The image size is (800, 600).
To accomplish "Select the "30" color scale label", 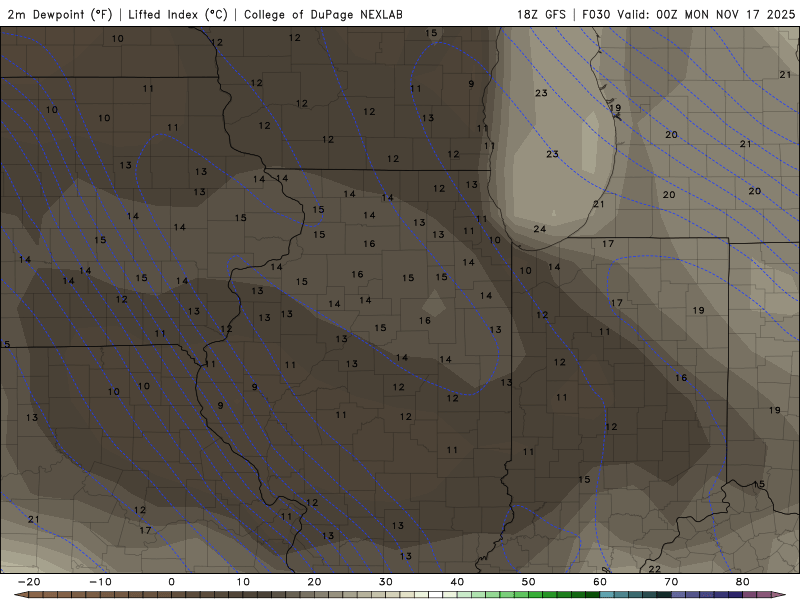I will pyautogui.click(x=386, y=582).
